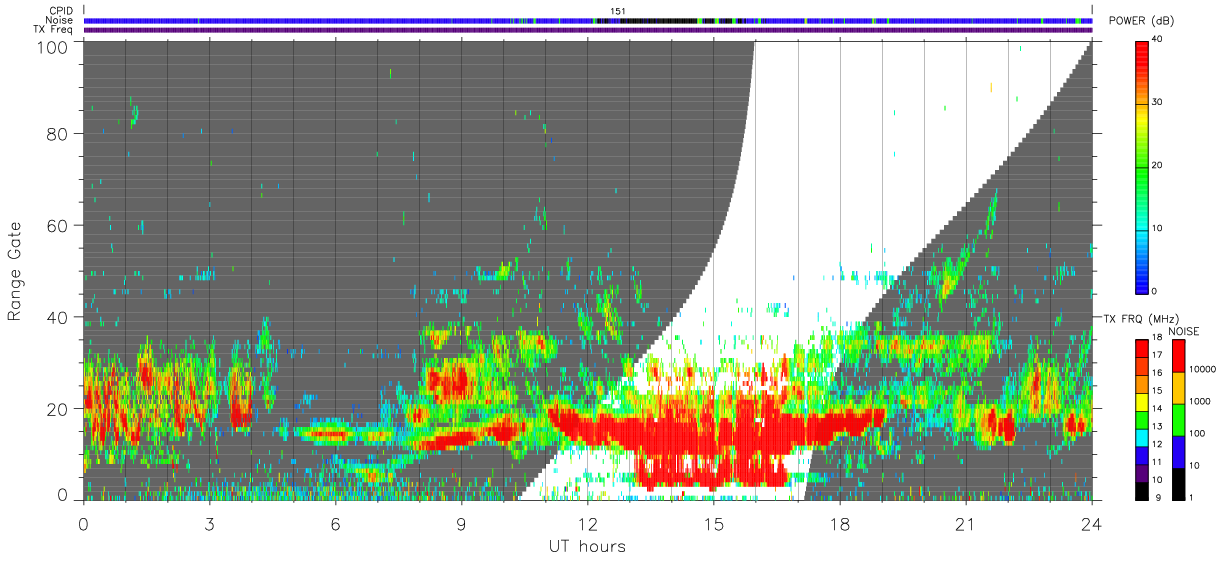Select the "CPID" label above the plot
The height and width of the screenshot is (567, 1228).
(x=61, y=11)
